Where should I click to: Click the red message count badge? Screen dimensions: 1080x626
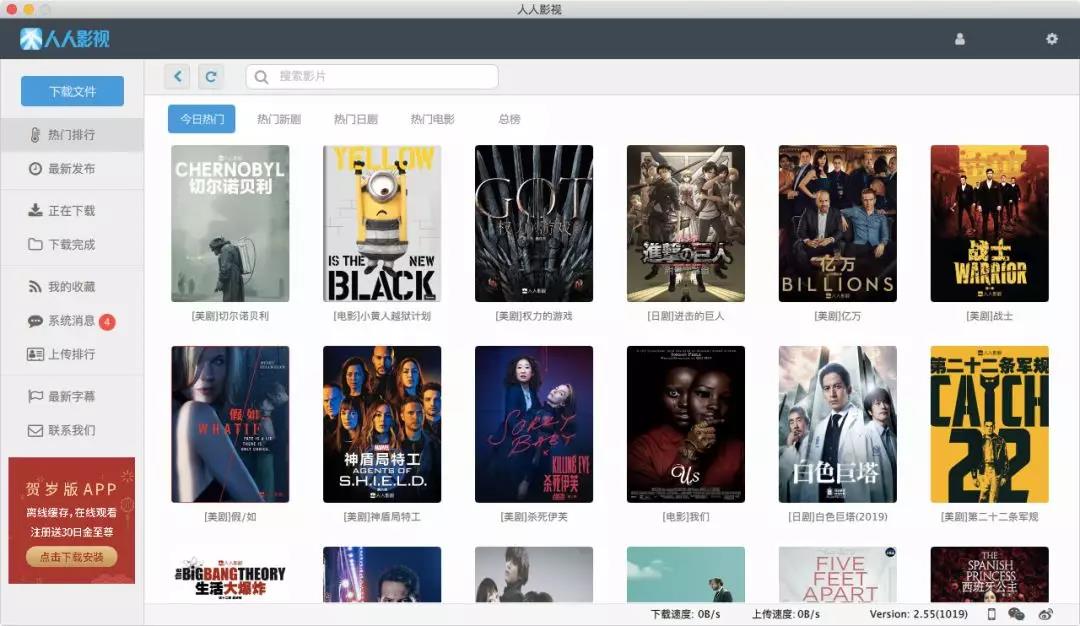pyautogui.click(x=107, y=322)
